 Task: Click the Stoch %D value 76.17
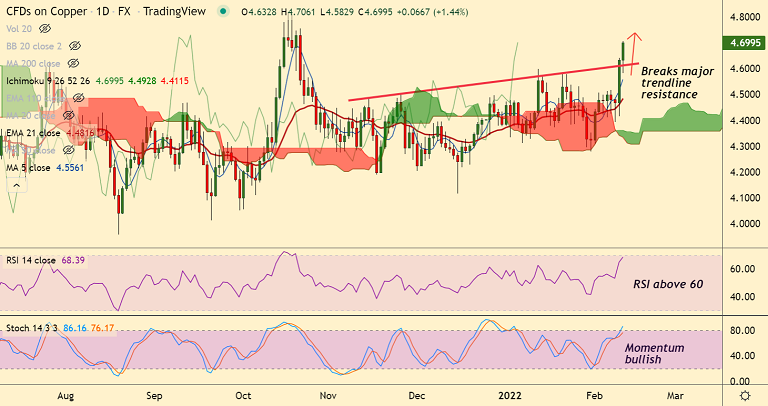[102, 328]
